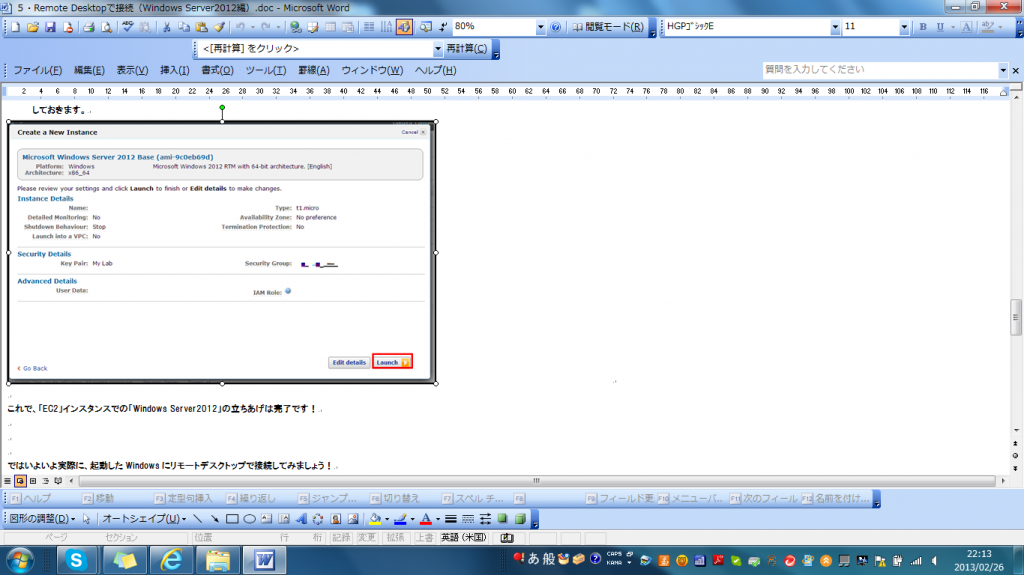
Task: Click the Arrow Style icon
Action: click(x=485, y=519)
